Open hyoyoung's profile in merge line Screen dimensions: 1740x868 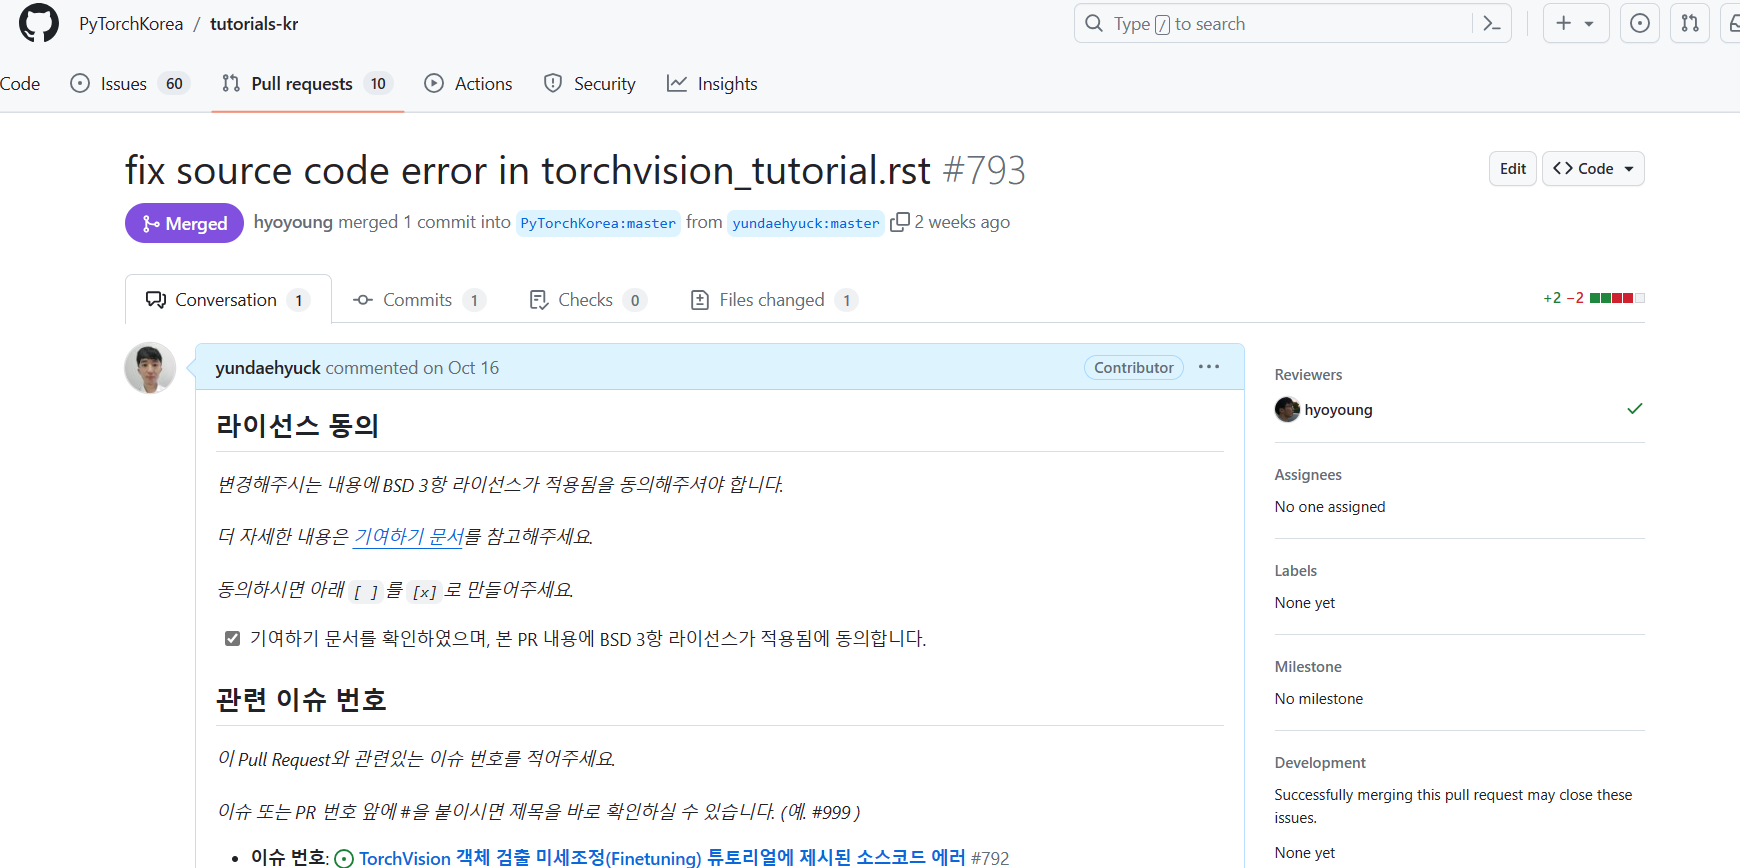(x=293, y=222)
